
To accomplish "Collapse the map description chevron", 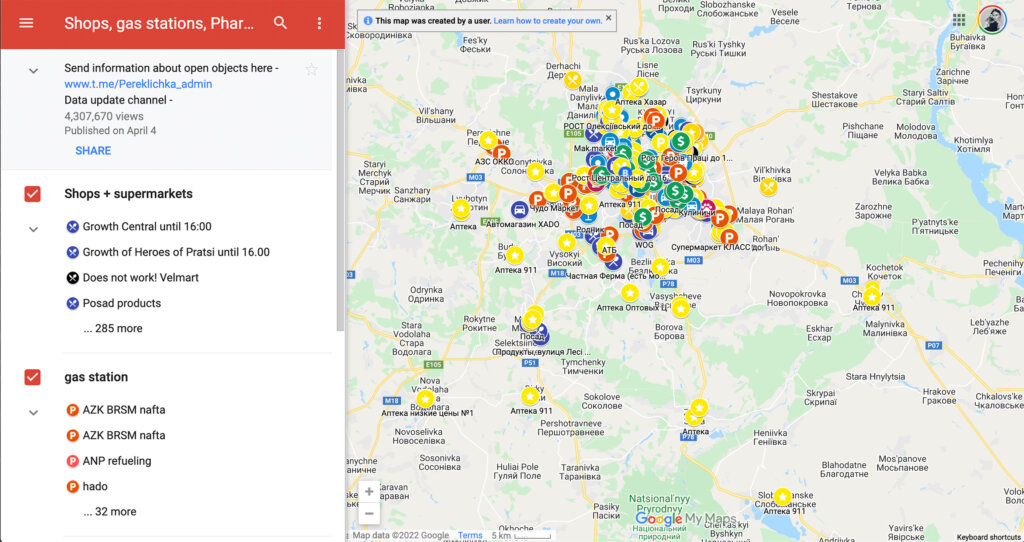I will pos(33,70).
